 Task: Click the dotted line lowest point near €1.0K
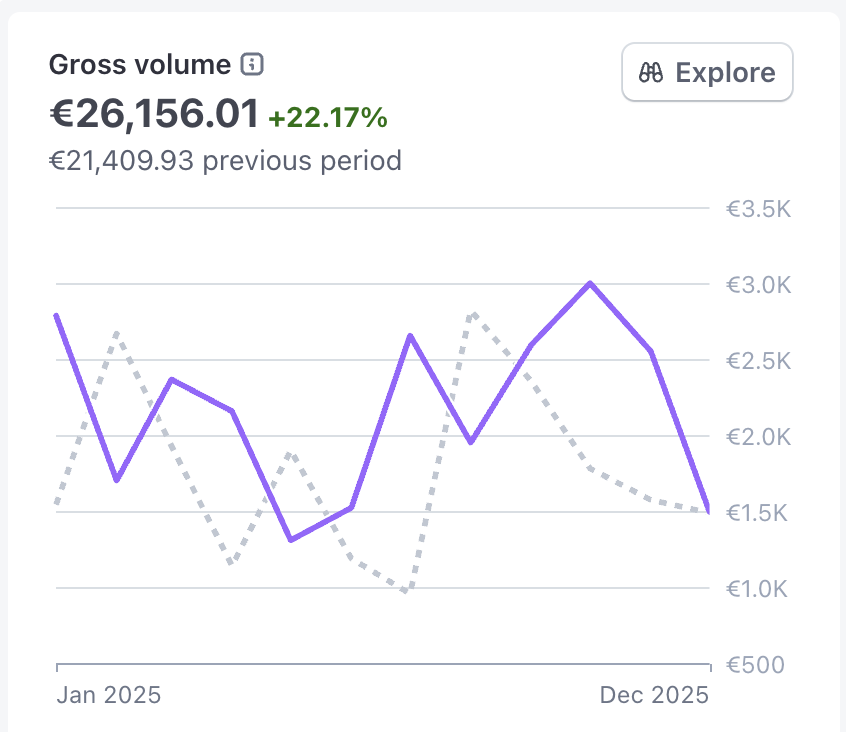click(406, 590)
